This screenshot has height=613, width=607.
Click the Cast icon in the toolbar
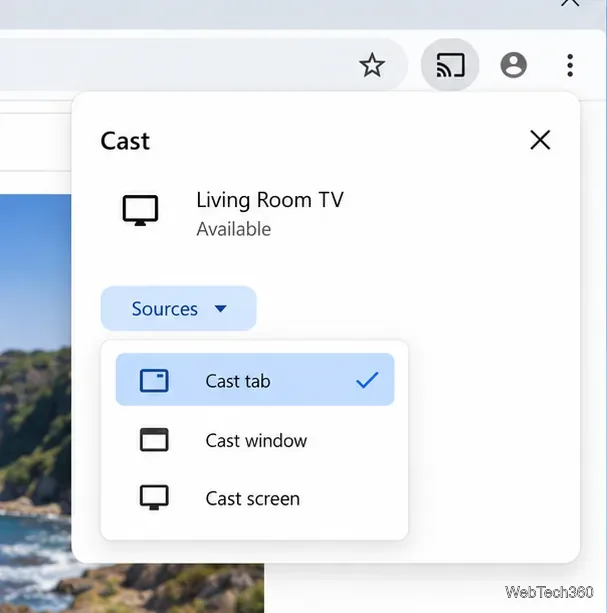click(450, 65)
